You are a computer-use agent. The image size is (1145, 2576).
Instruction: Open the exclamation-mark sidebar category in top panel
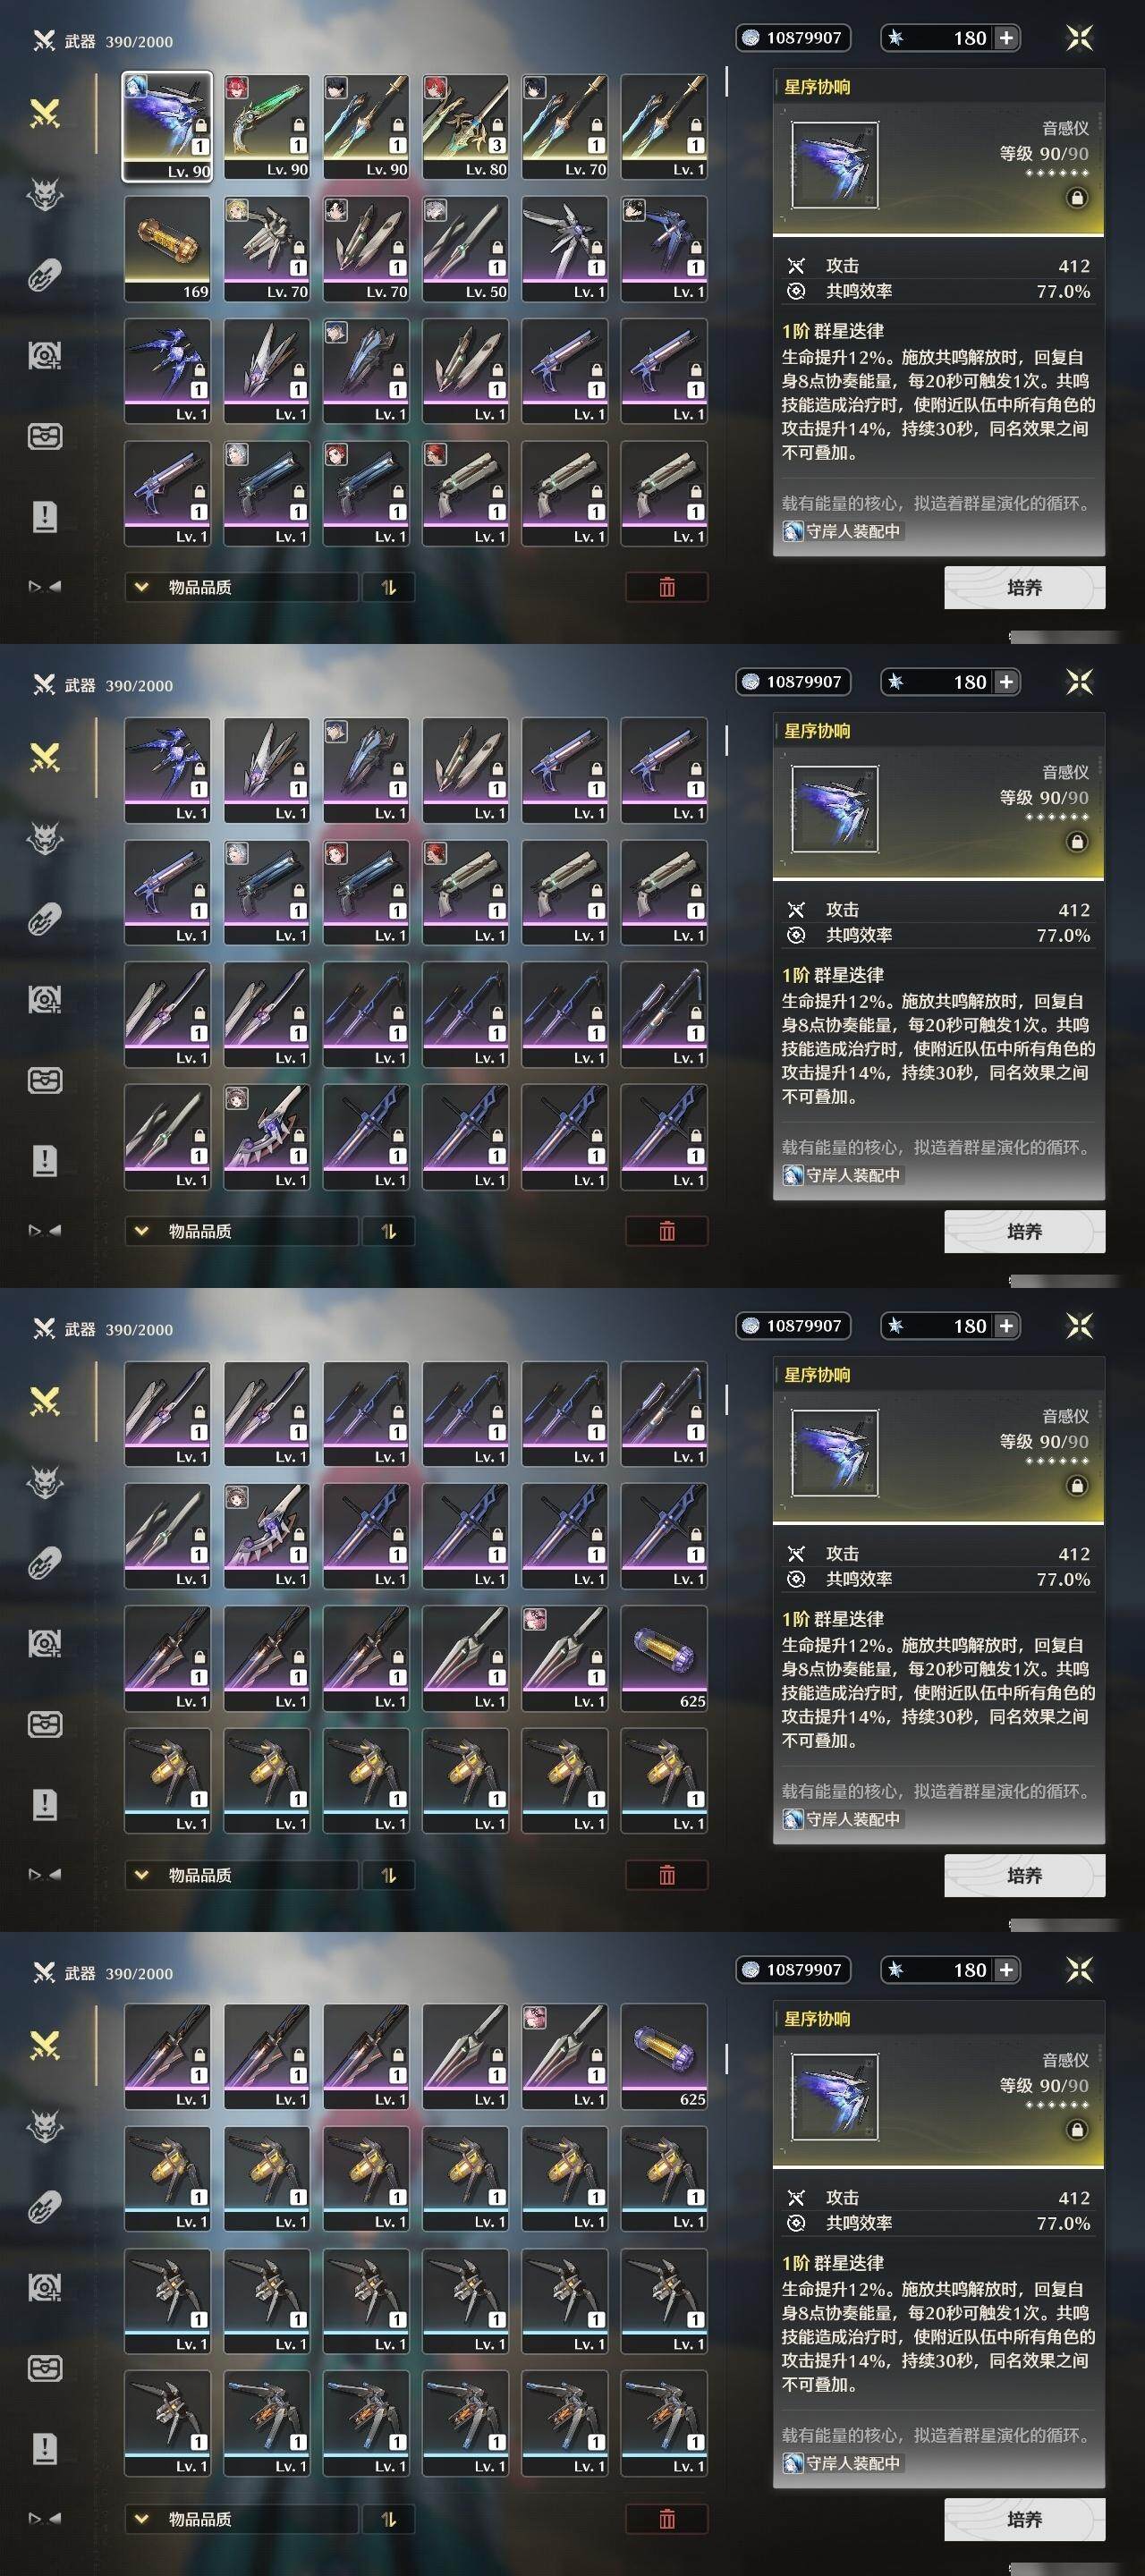click(x=45, y=517)
